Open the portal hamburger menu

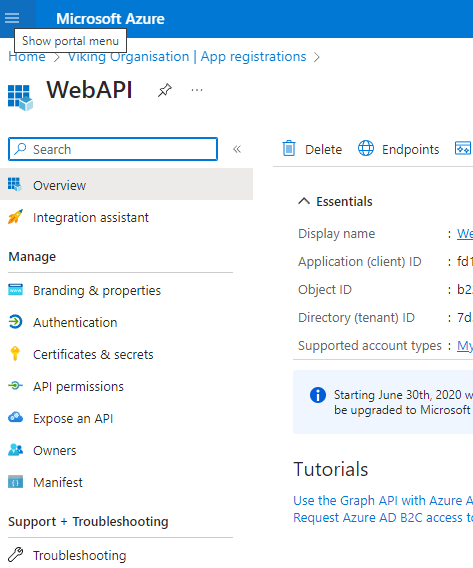click(12, 18)
